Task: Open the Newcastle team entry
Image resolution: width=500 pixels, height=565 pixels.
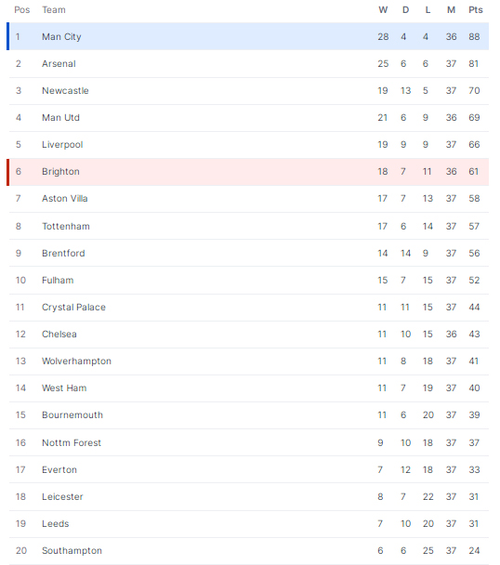Action: click(65, 90)
